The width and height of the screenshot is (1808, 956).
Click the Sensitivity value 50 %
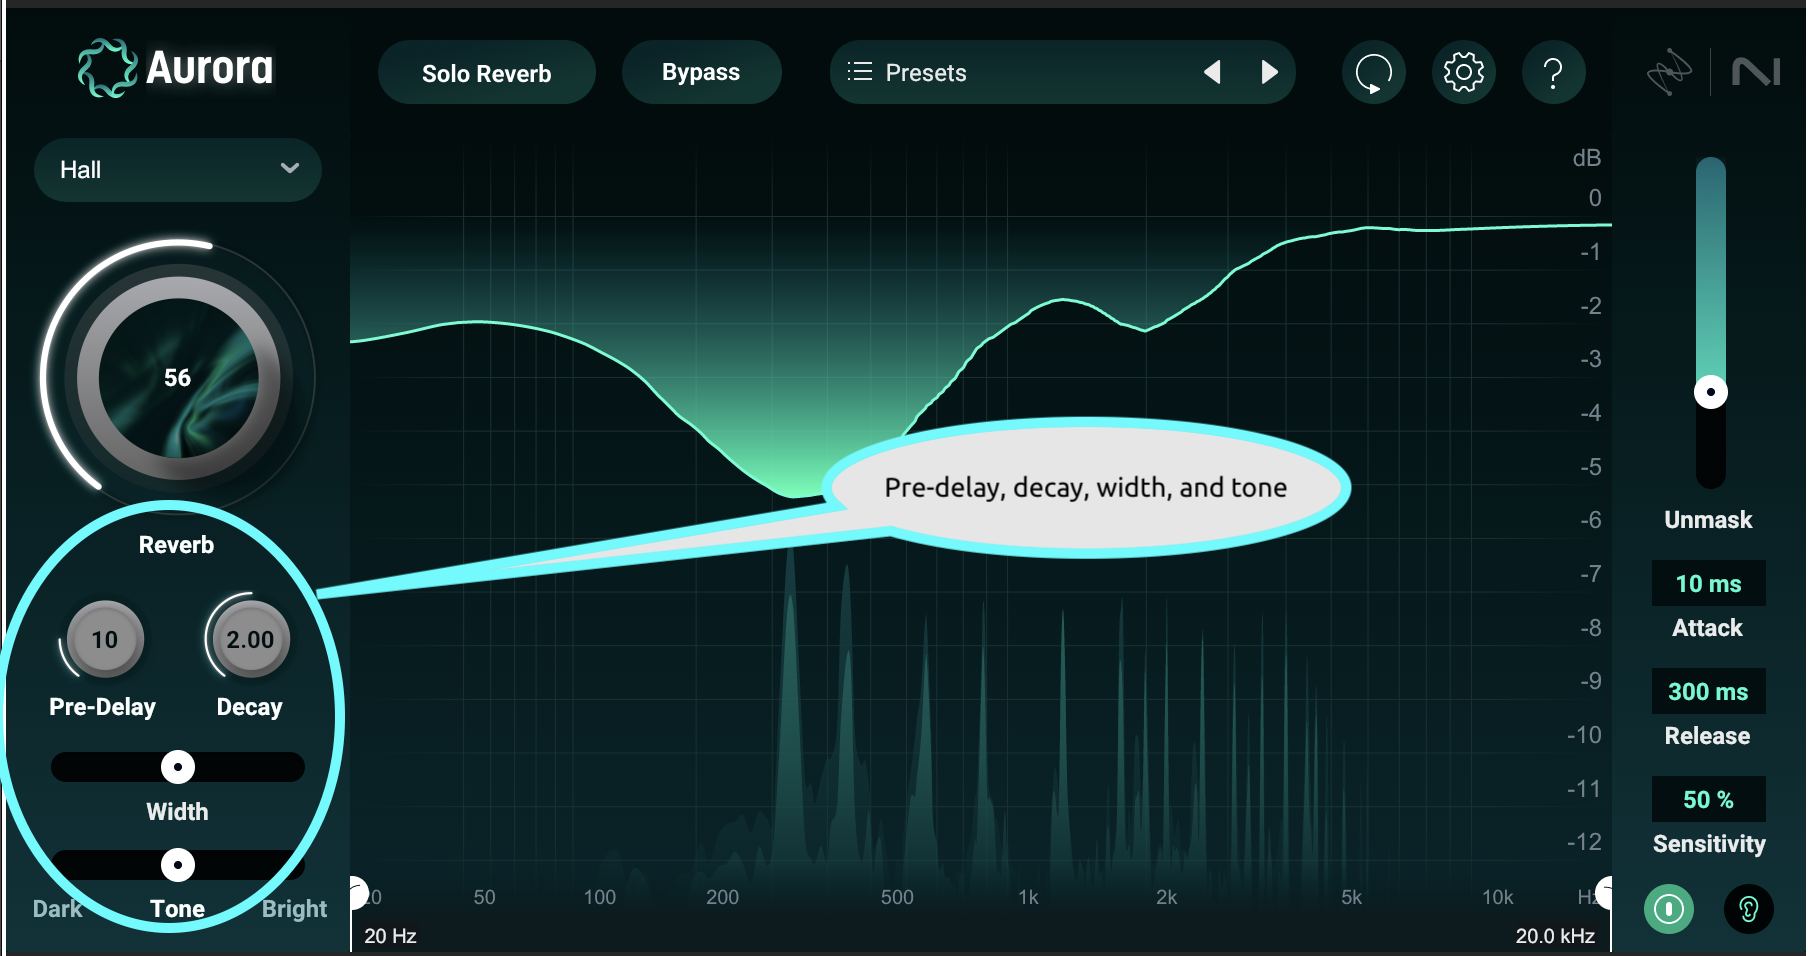[1708, 800]
